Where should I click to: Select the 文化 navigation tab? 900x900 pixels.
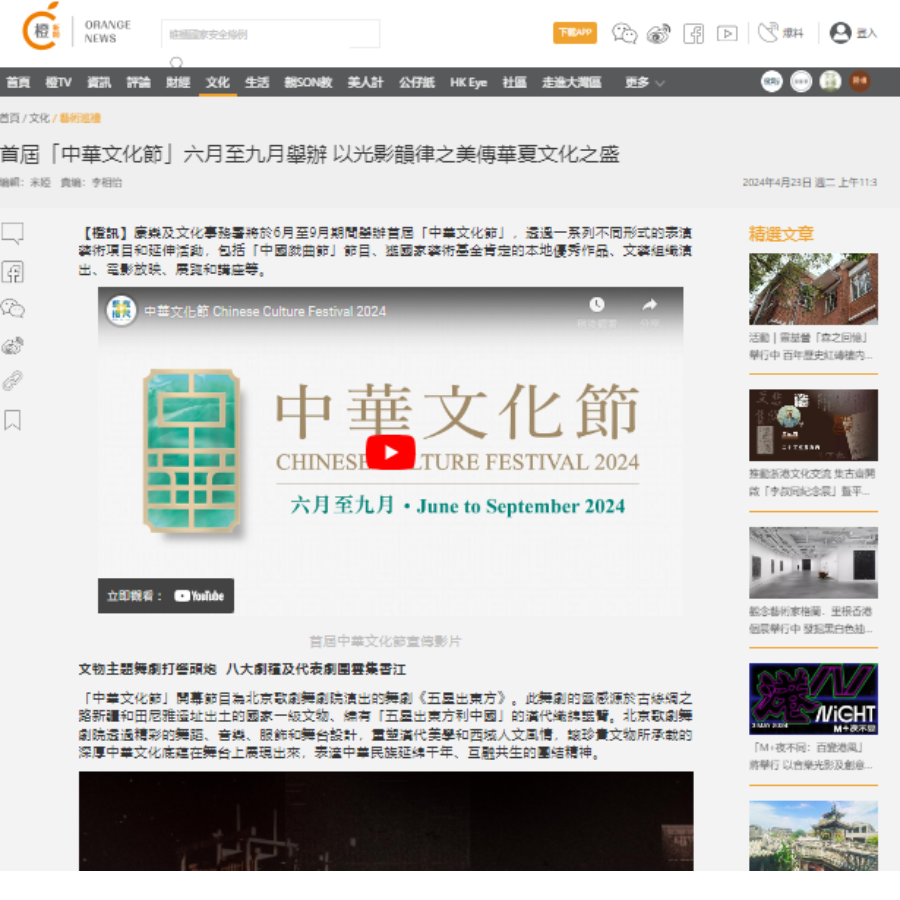pos(218,83)
